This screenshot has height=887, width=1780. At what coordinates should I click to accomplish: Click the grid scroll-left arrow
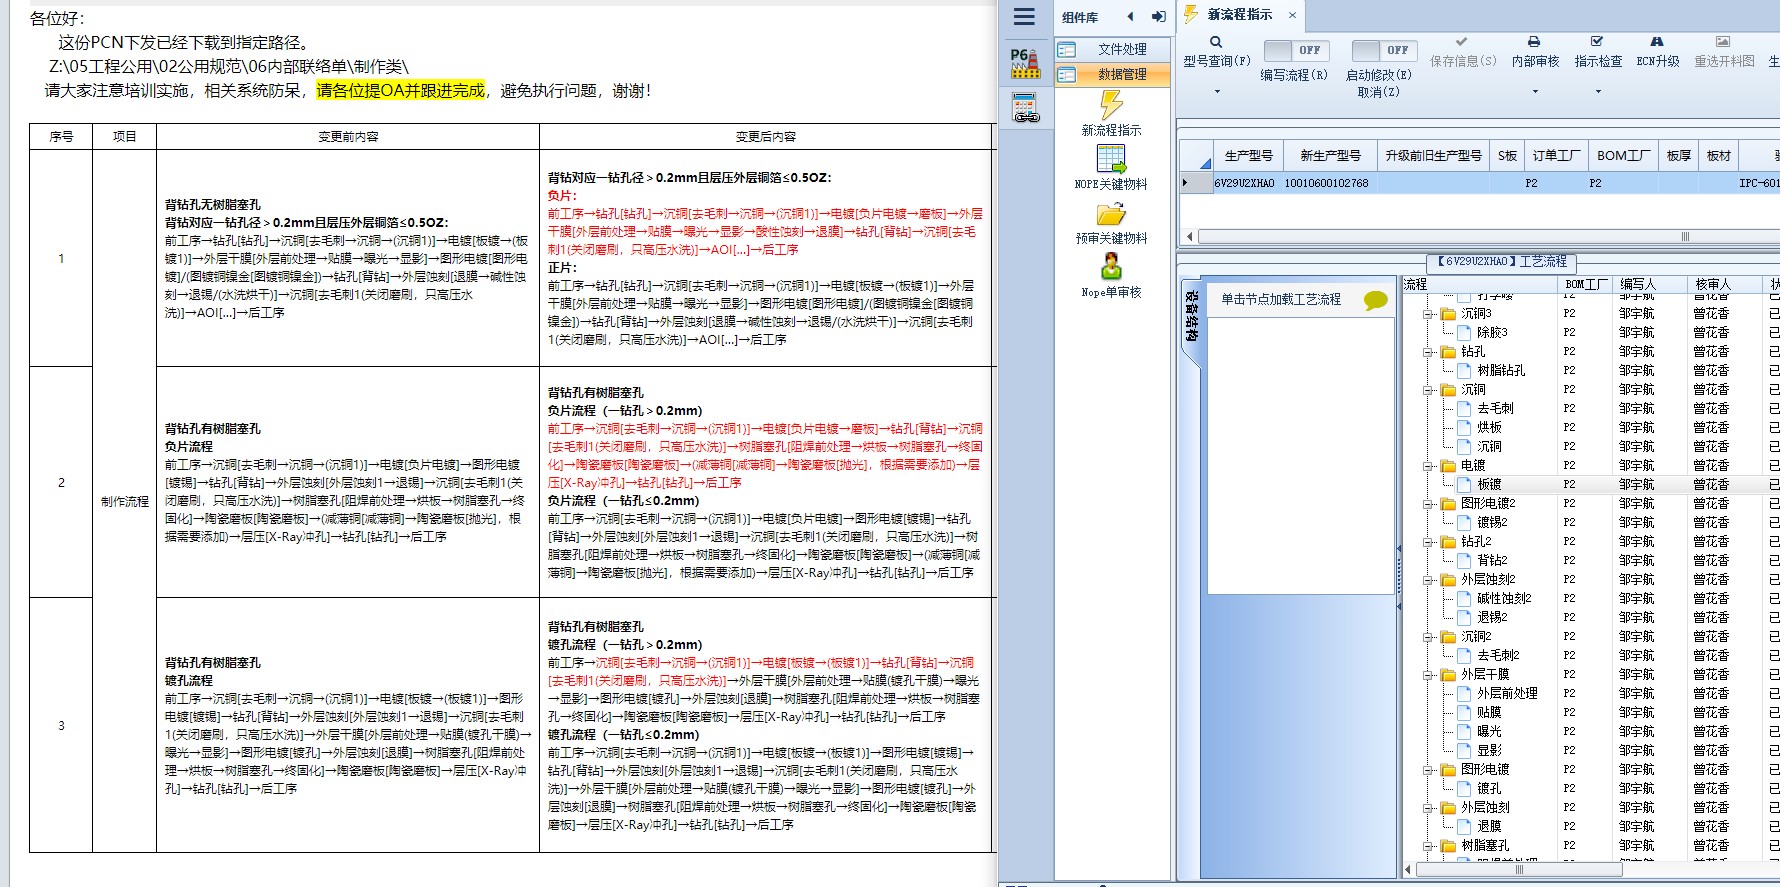1189,237
